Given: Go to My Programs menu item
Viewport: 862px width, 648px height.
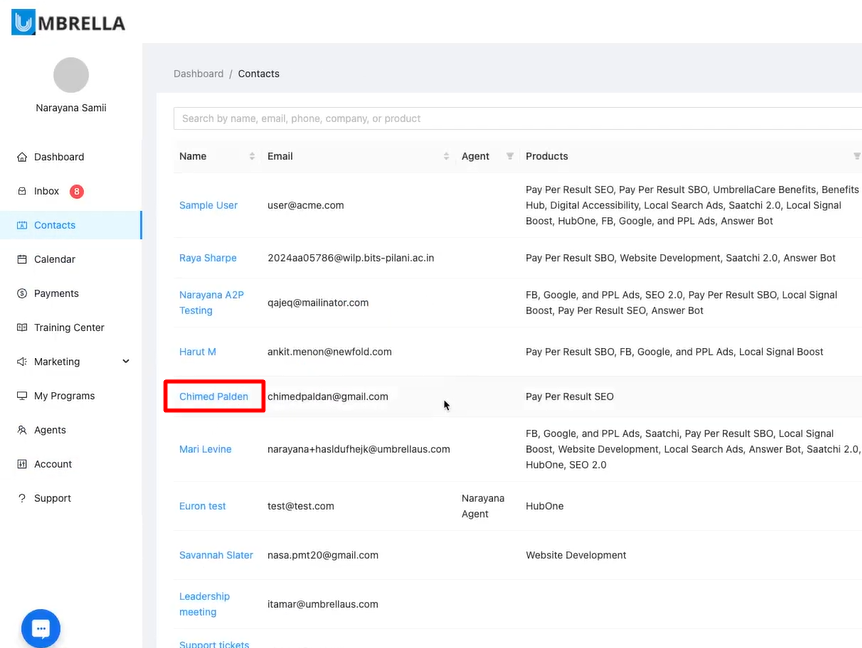Looking at the screenshot, I should (x=64, y=396).
